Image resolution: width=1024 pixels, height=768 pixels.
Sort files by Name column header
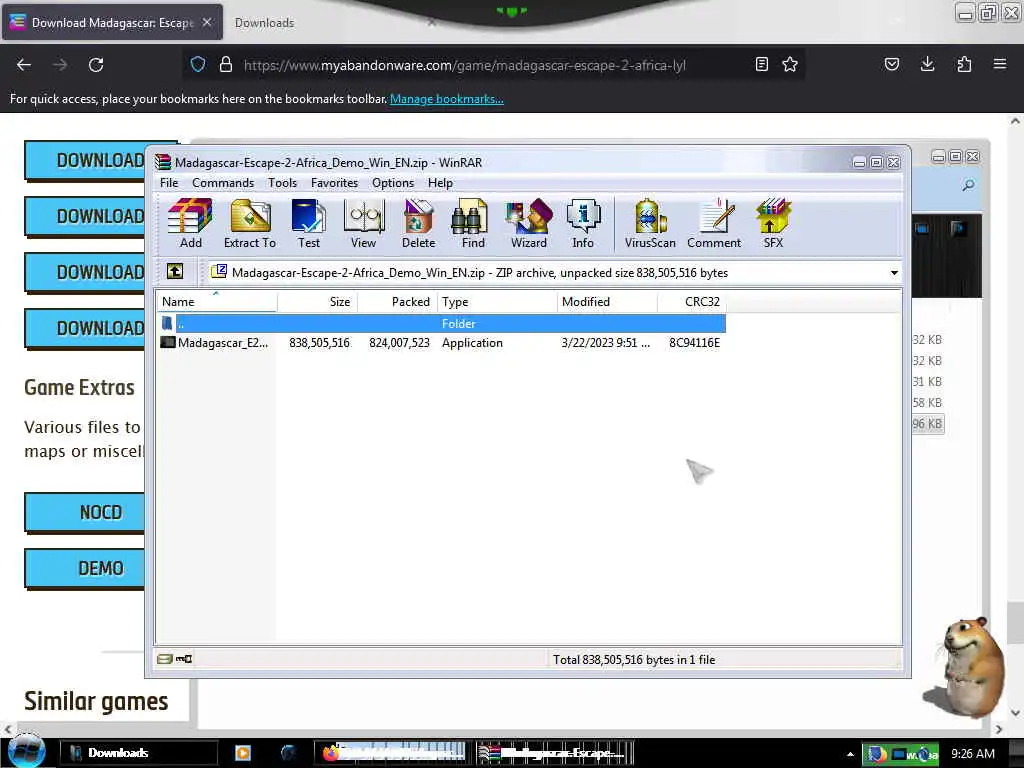[x=217, y=302]
